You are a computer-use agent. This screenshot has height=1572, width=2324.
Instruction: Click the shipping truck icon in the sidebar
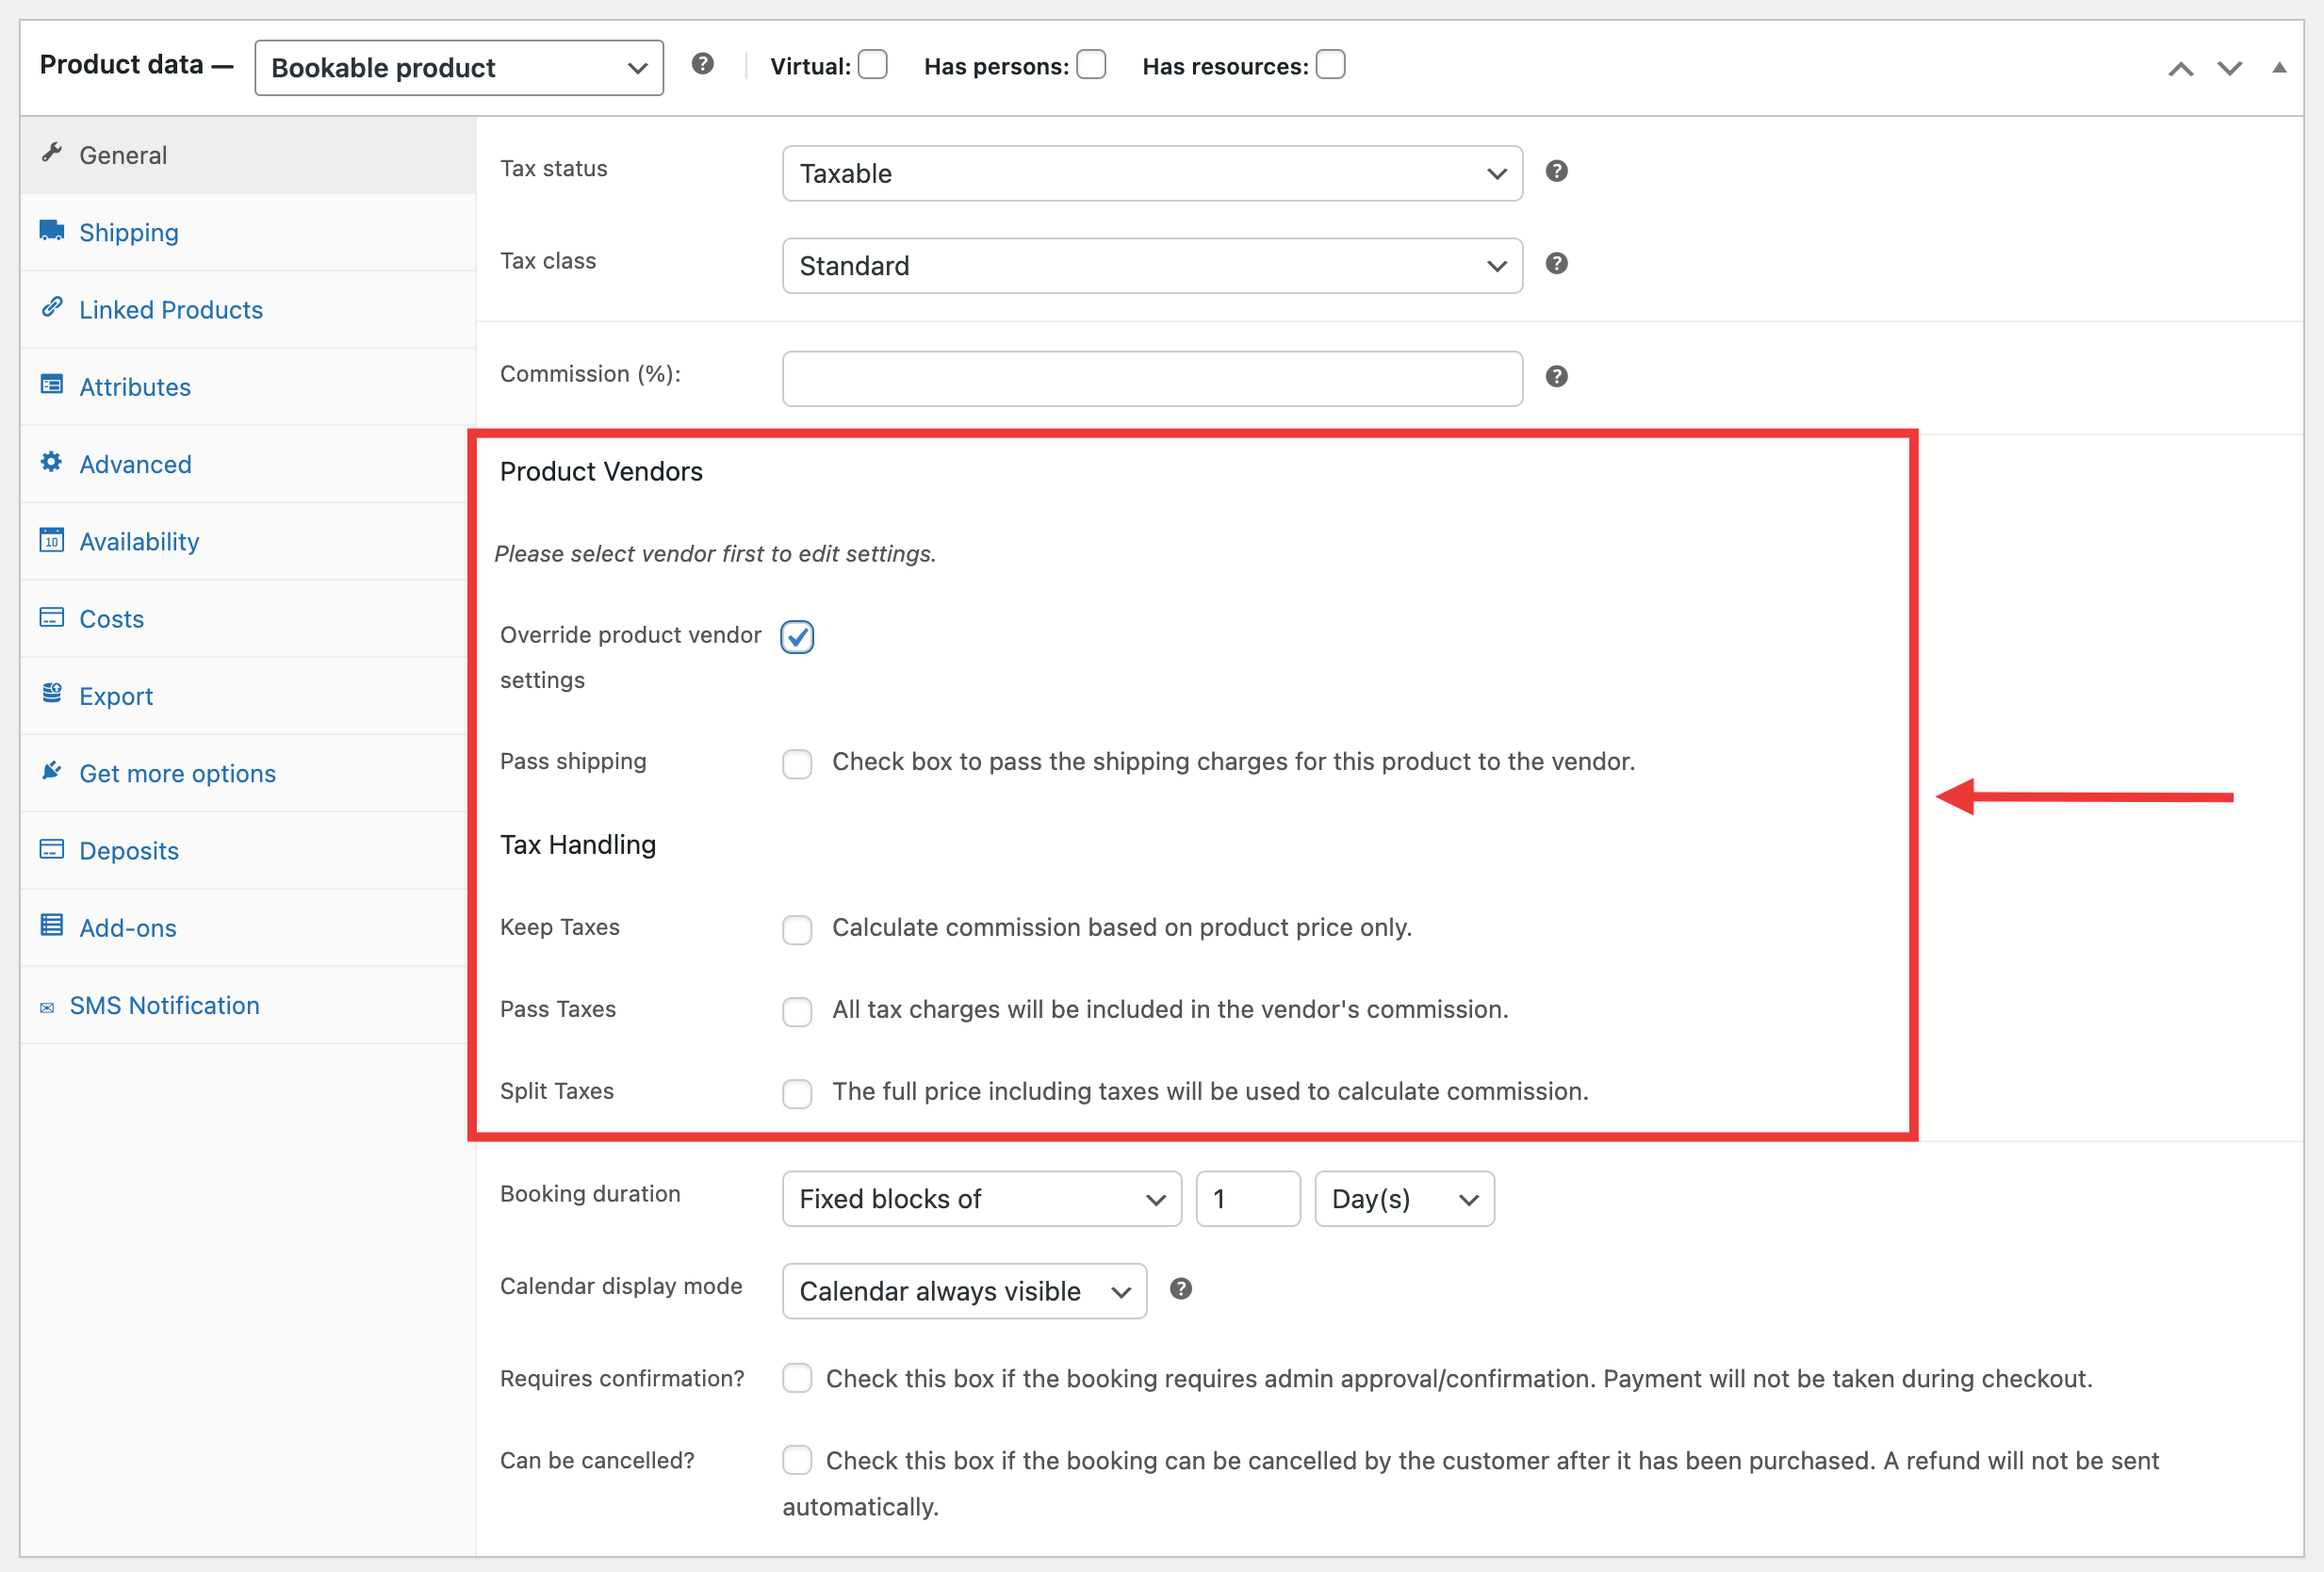[52, 229]
